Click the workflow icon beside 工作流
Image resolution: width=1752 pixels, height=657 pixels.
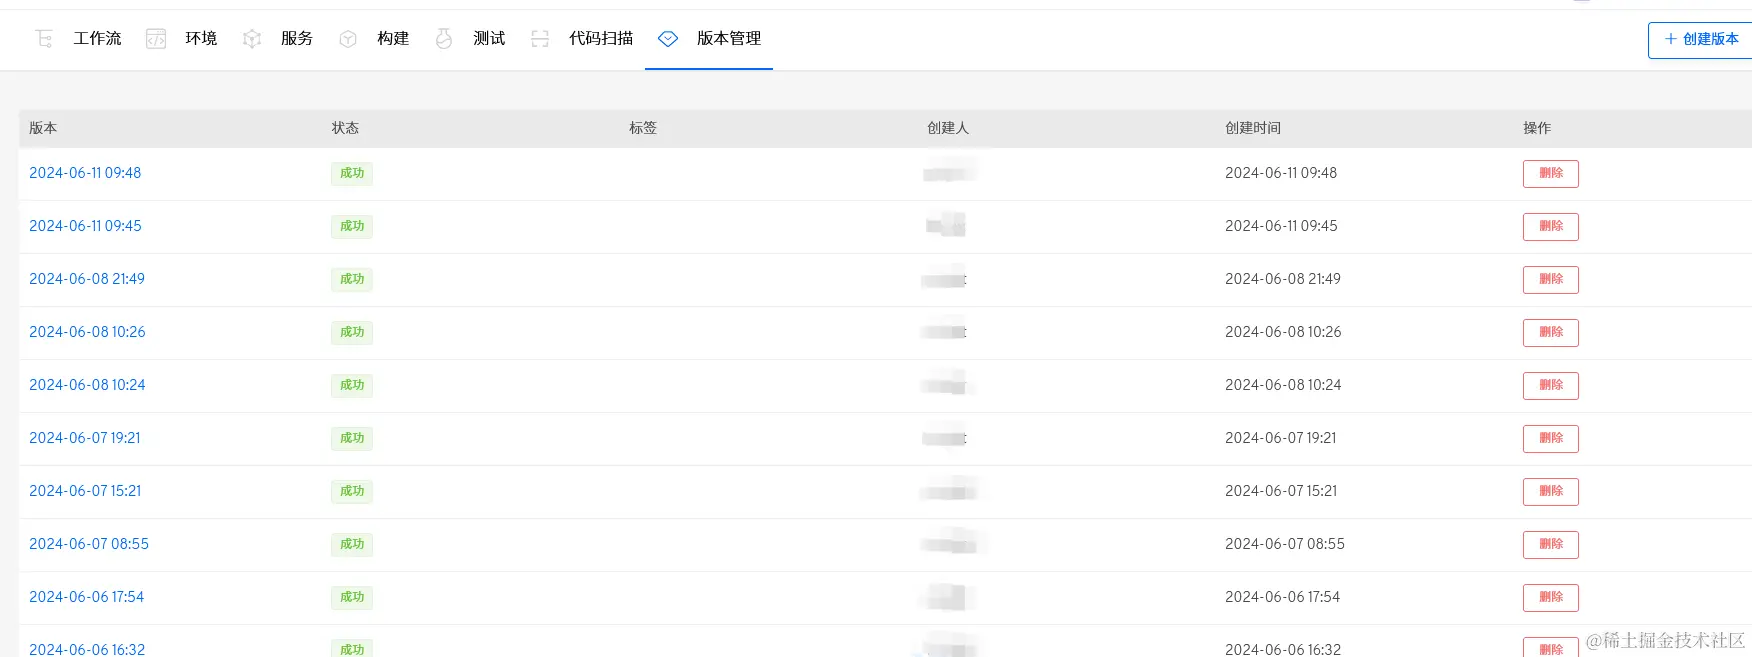[44, 39]
